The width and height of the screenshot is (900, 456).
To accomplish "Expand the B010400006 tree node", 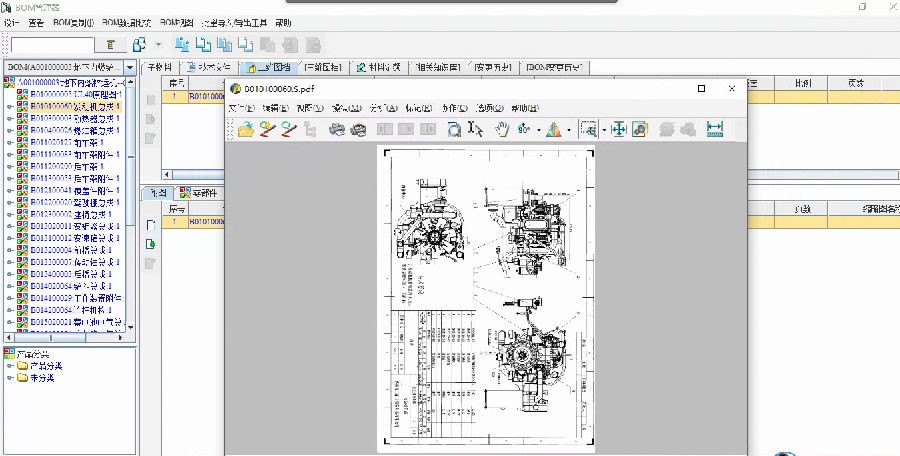I will [x=10, y=129].
